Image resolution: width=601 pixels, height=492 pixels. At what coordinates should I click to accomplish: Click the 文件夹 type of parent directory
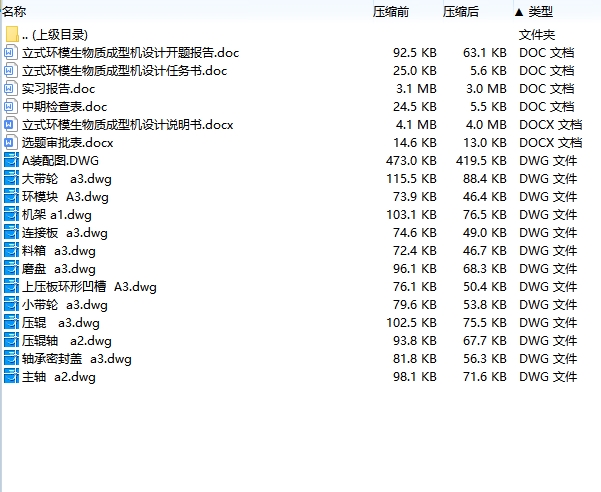click(537, 35)
